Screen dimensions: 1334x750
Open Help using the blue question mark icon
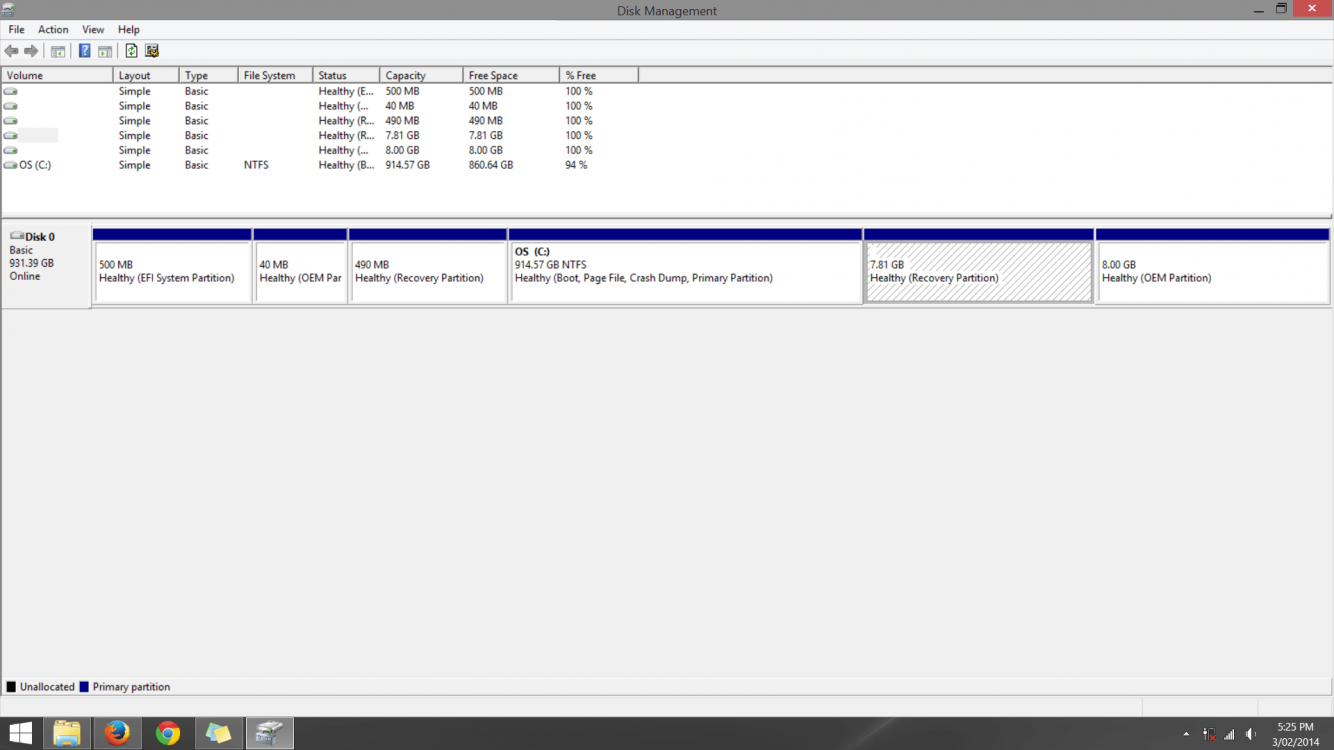(x=84, y=50)
